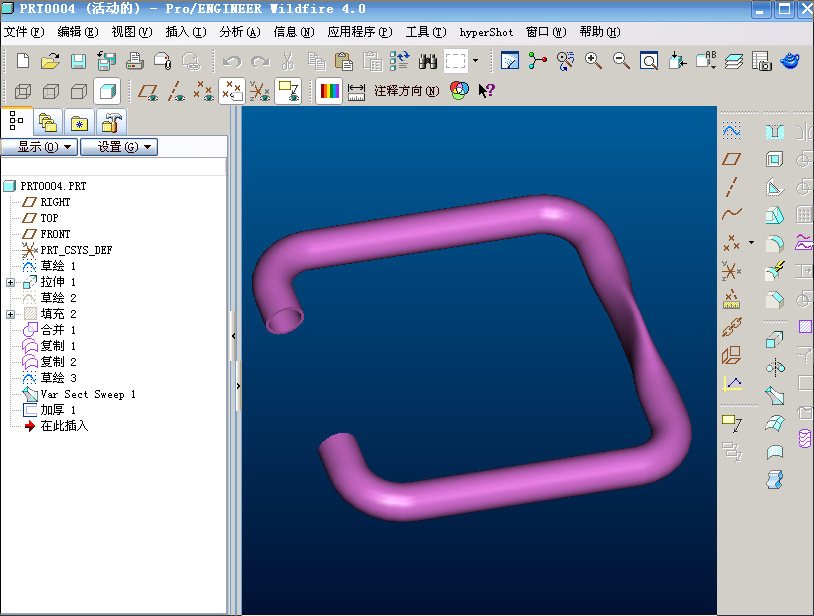This screenshot has width=814, height=616.
Task: Expand the 填充 2 feature node
Action: pos(10,314)
